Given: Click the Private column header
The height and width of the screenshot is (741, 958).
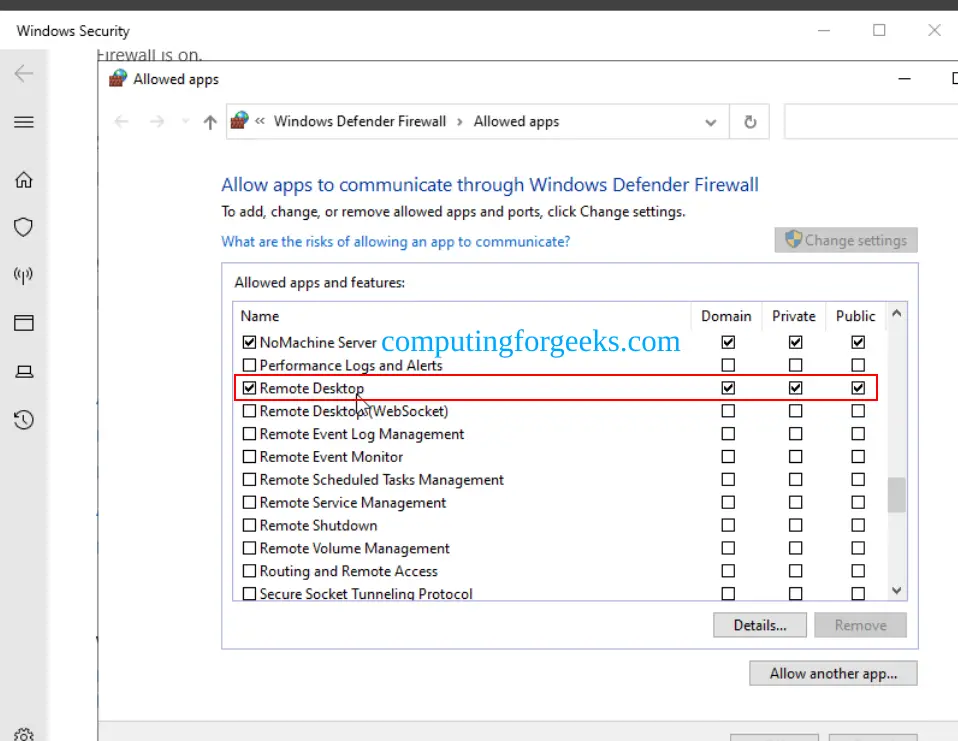Looking at the screenshot, I should point(794,316).
